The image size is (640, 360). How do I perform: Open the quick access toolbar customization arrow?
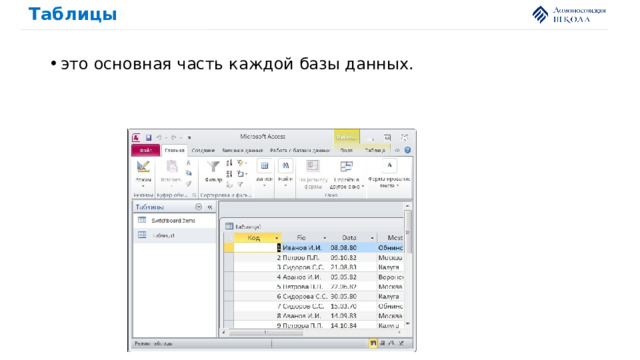pyautogui.click(x=189, y=138)
